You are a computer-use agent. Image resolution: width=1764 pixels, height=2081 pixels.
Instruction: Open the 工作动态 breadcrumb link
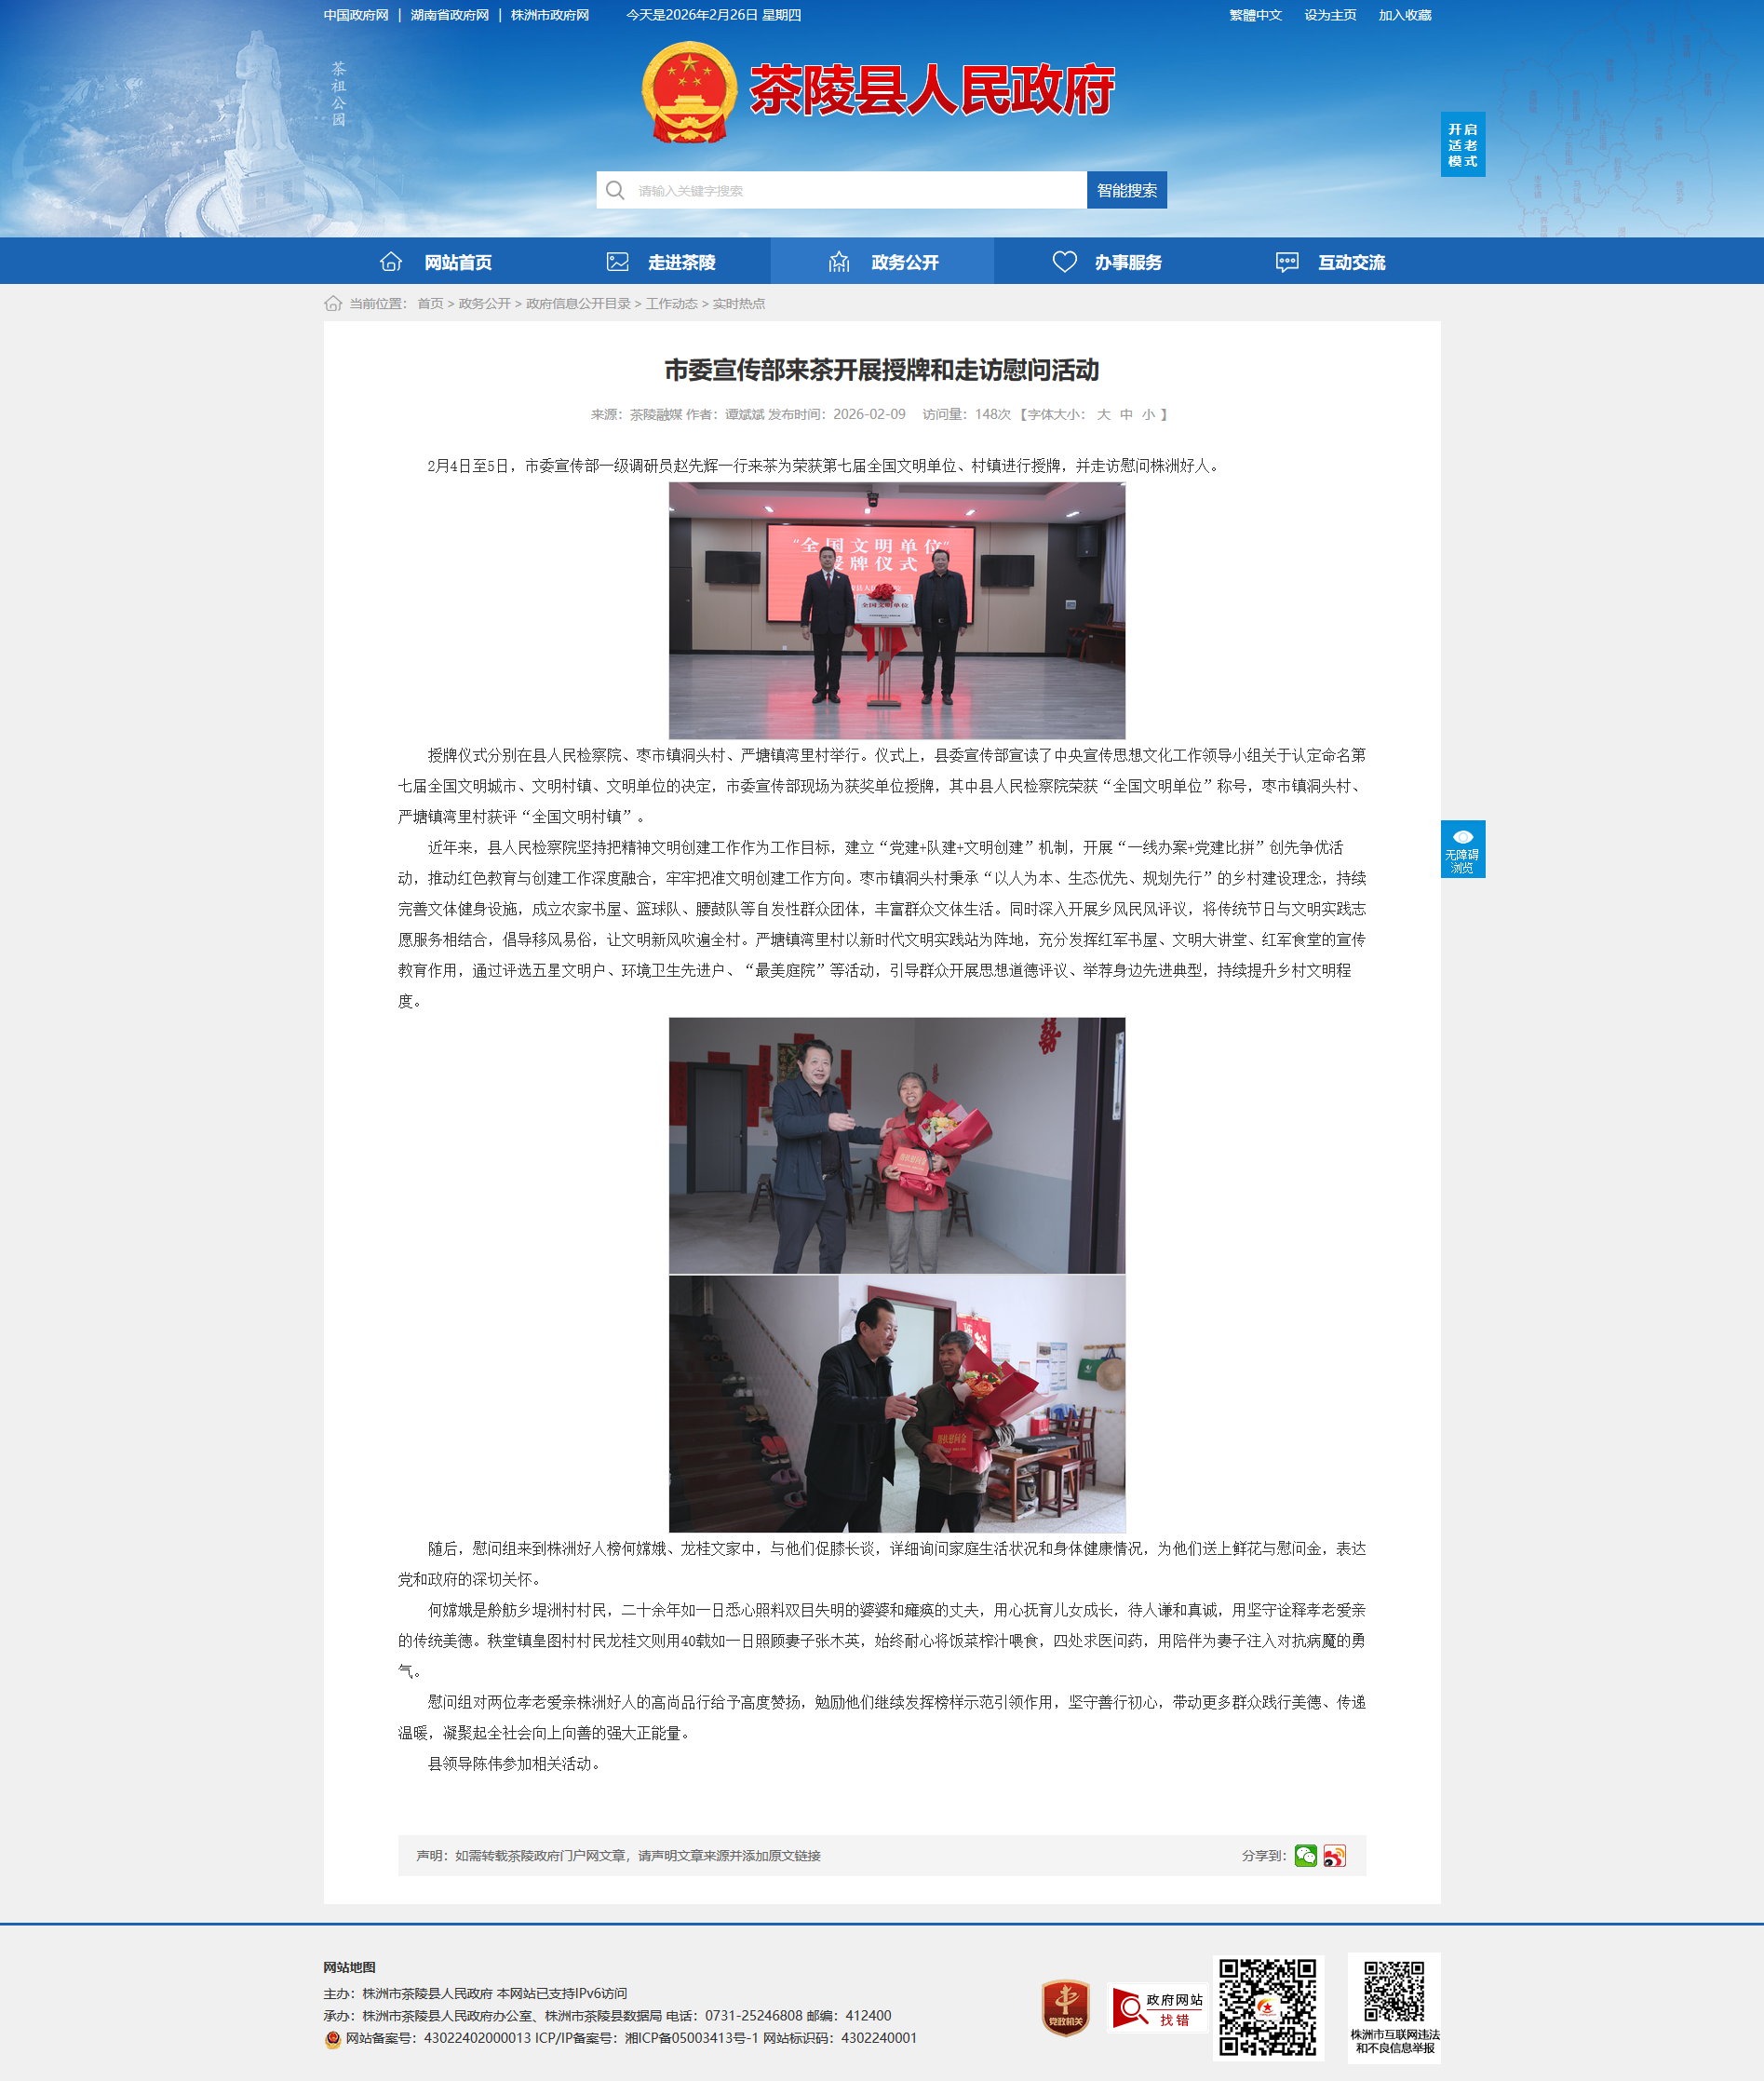pyautogui.click(x=671, y=304)
